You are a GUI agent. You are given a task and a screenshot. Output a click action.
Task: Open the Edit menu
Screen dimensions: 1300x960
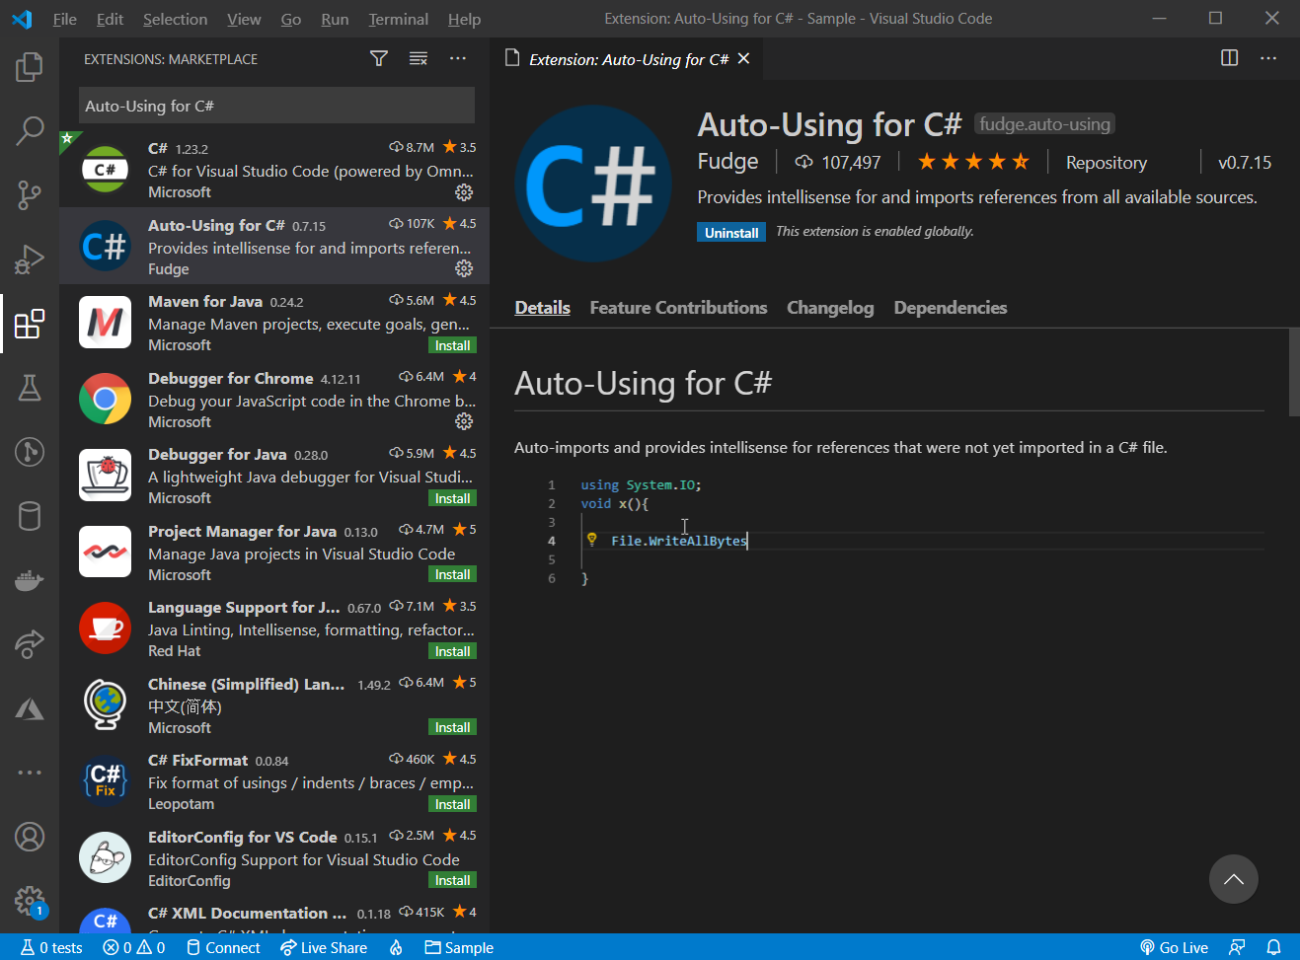(110, 19)
